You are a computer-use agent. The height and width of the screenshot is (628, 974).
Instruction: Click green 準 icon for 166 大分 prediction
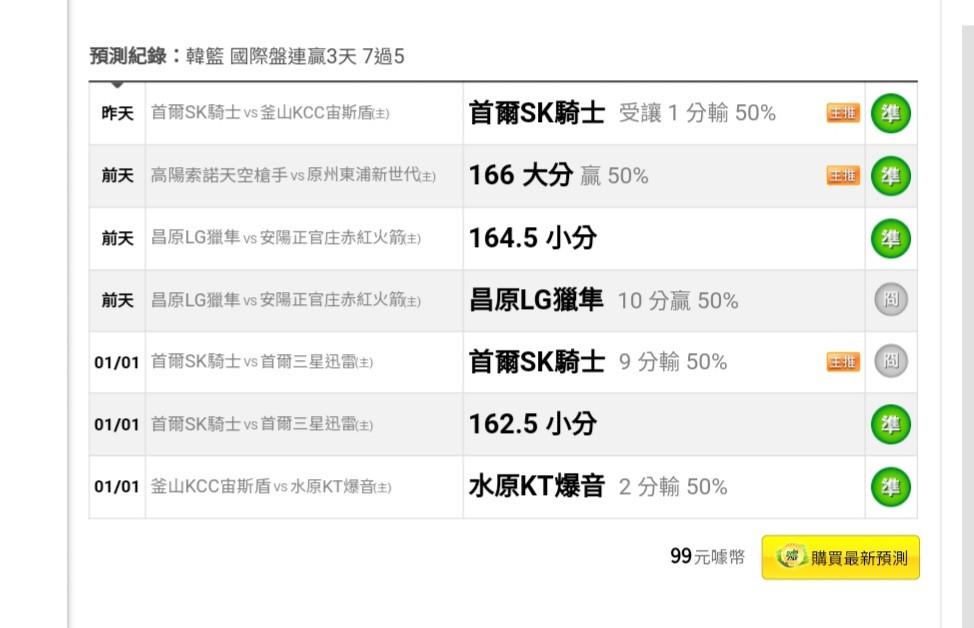(x=891, y=176)
